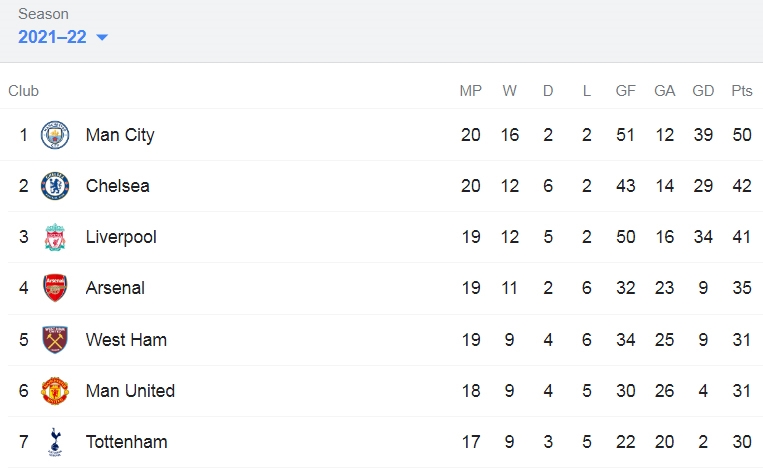
Task: Select the Liverpool team name
Action: (121, 237)
